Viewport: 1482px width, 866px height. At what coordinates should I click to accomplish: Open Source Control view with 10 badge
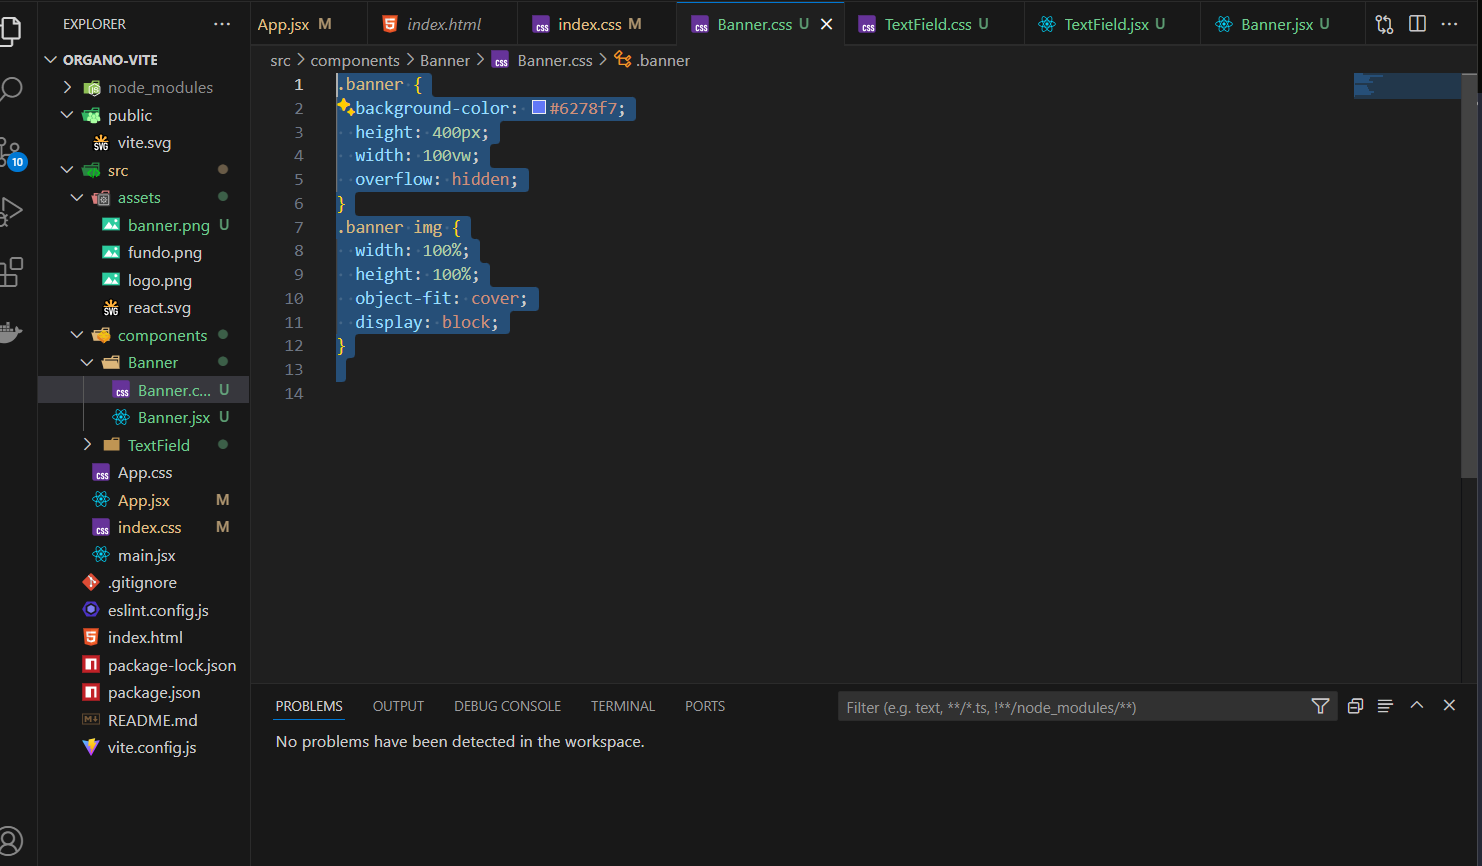click(10, 152)
